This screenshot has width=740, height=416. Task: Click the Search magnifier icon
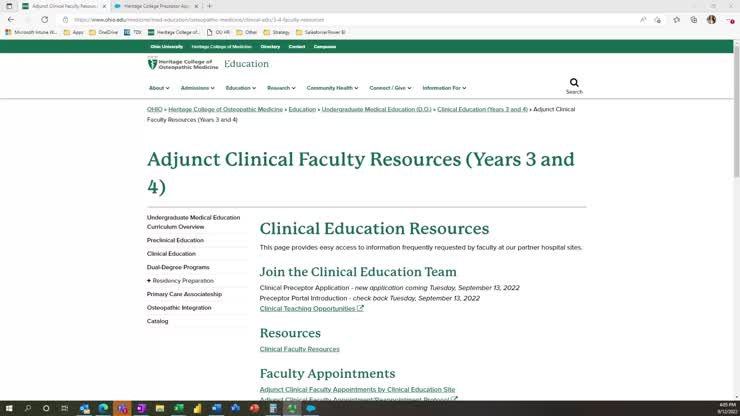[x=574, y=83]
